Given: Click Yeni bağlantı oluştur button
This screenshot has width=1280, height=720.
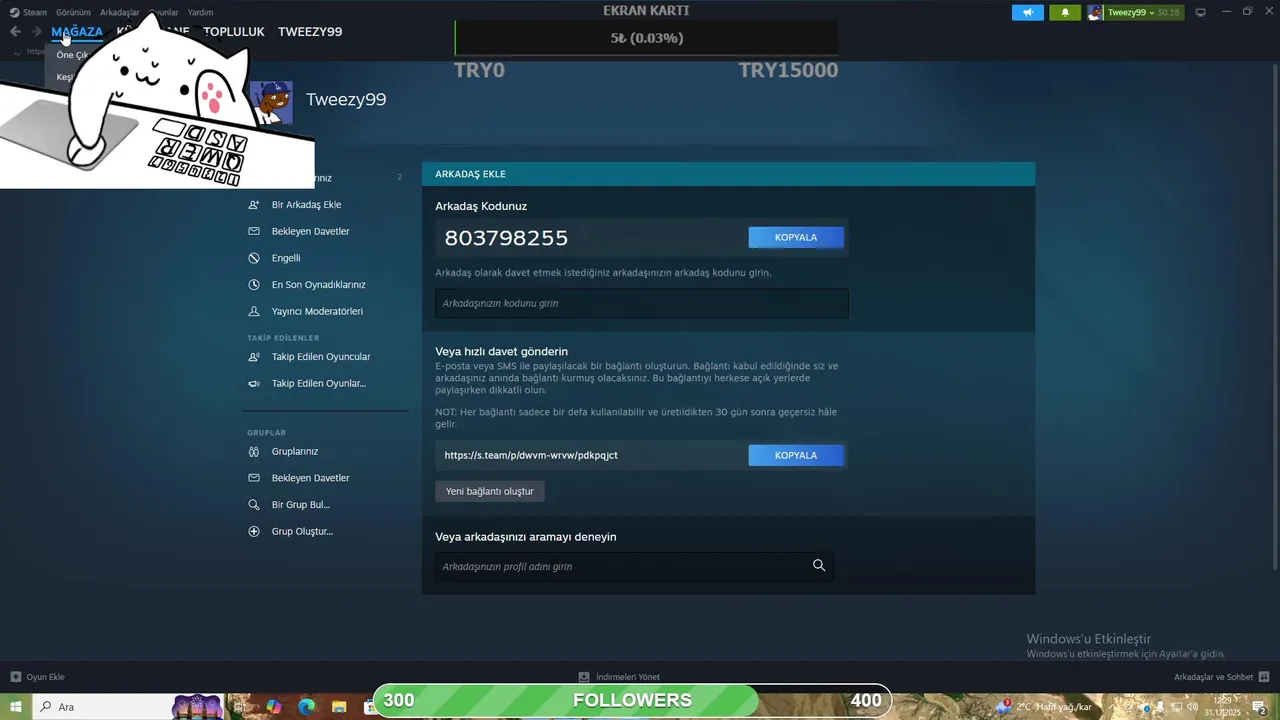Looking at the screenshot, I should pos(490,491).
